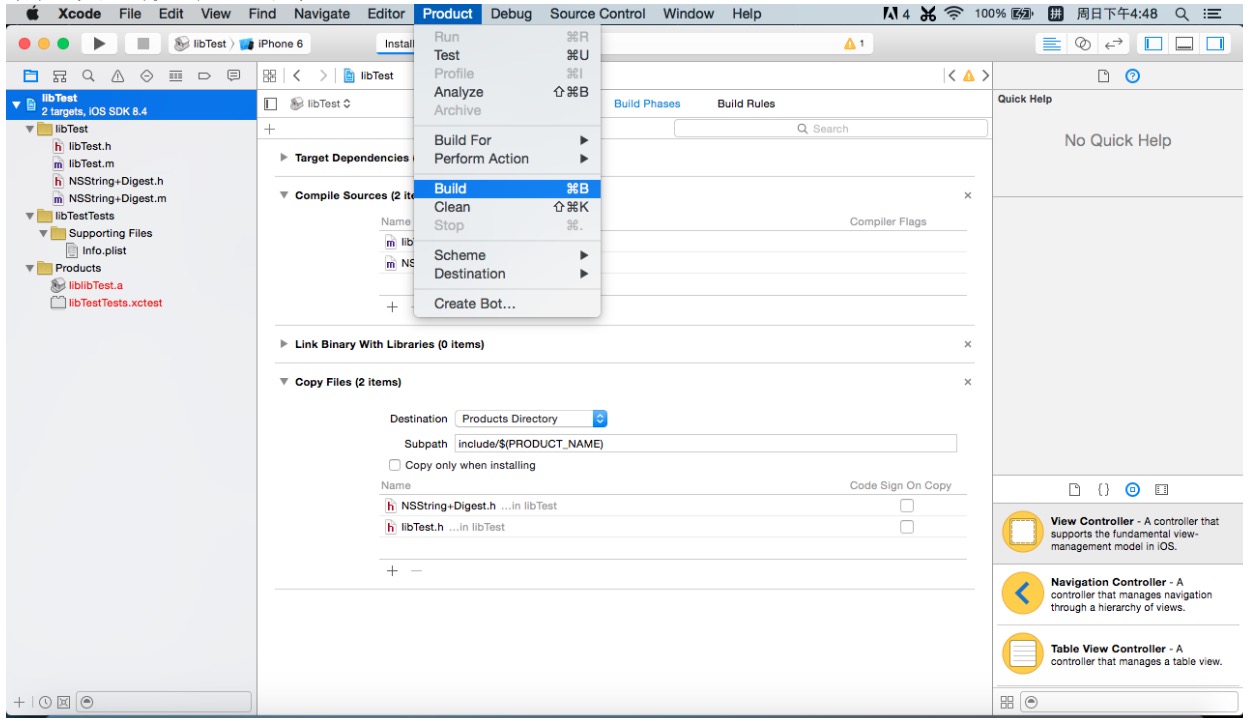Check Code Sign On Copy for libTest.h
This screenshot has height=726, width=1256.
click(x=907, y=527)
